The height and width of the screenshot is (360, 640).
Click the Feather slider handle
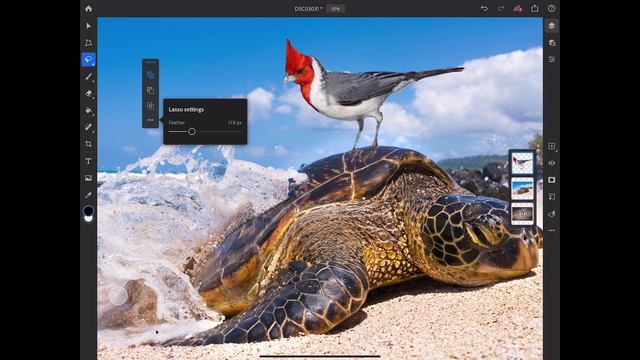(192, 131)
